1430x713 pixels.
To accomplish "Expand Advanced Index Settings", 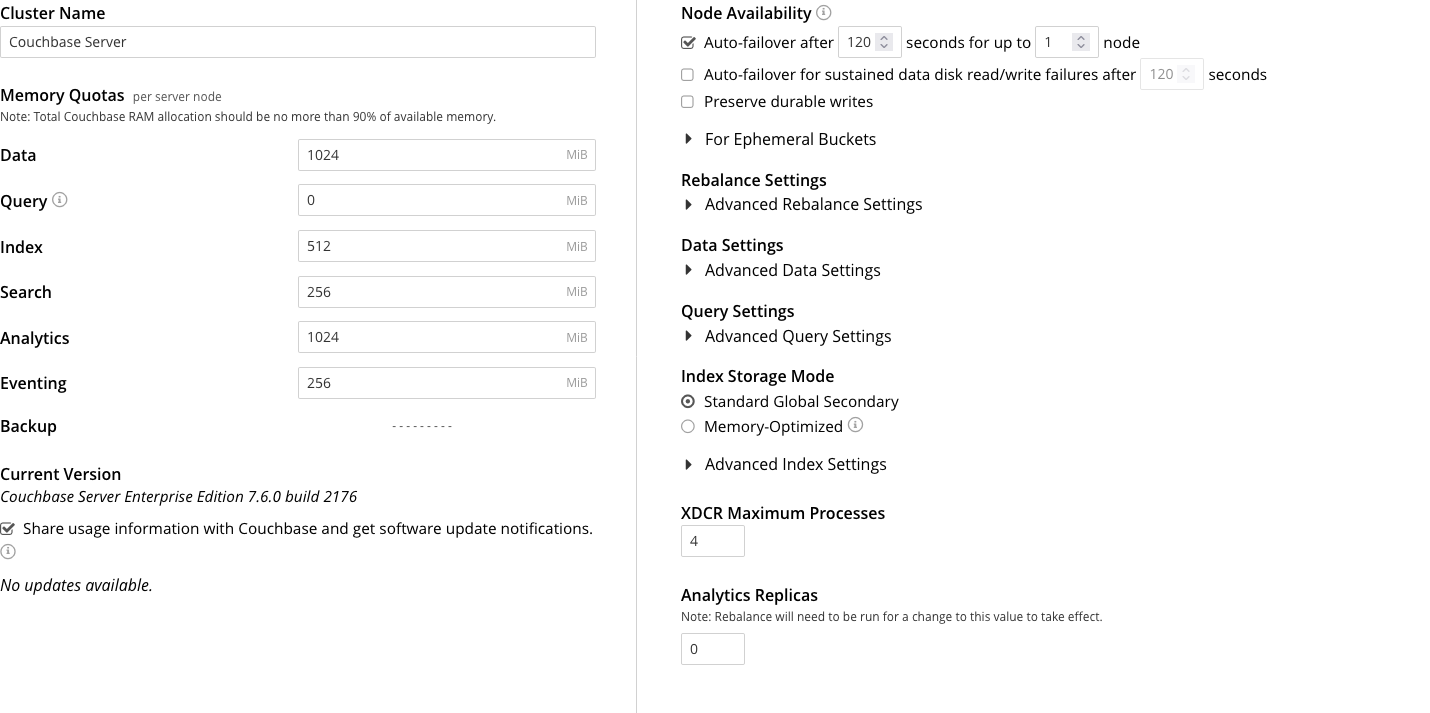I will (x=784, y=464).
